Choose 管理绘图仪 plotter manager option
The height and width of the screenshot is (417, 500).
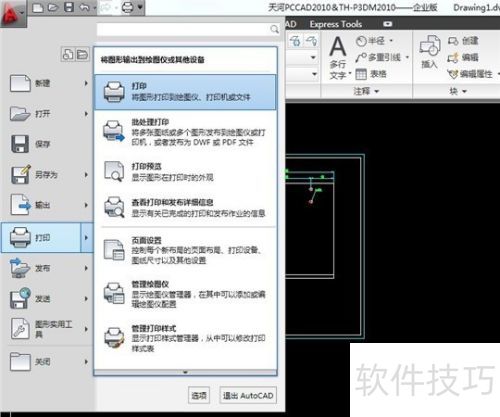click(x=185, y=294)
